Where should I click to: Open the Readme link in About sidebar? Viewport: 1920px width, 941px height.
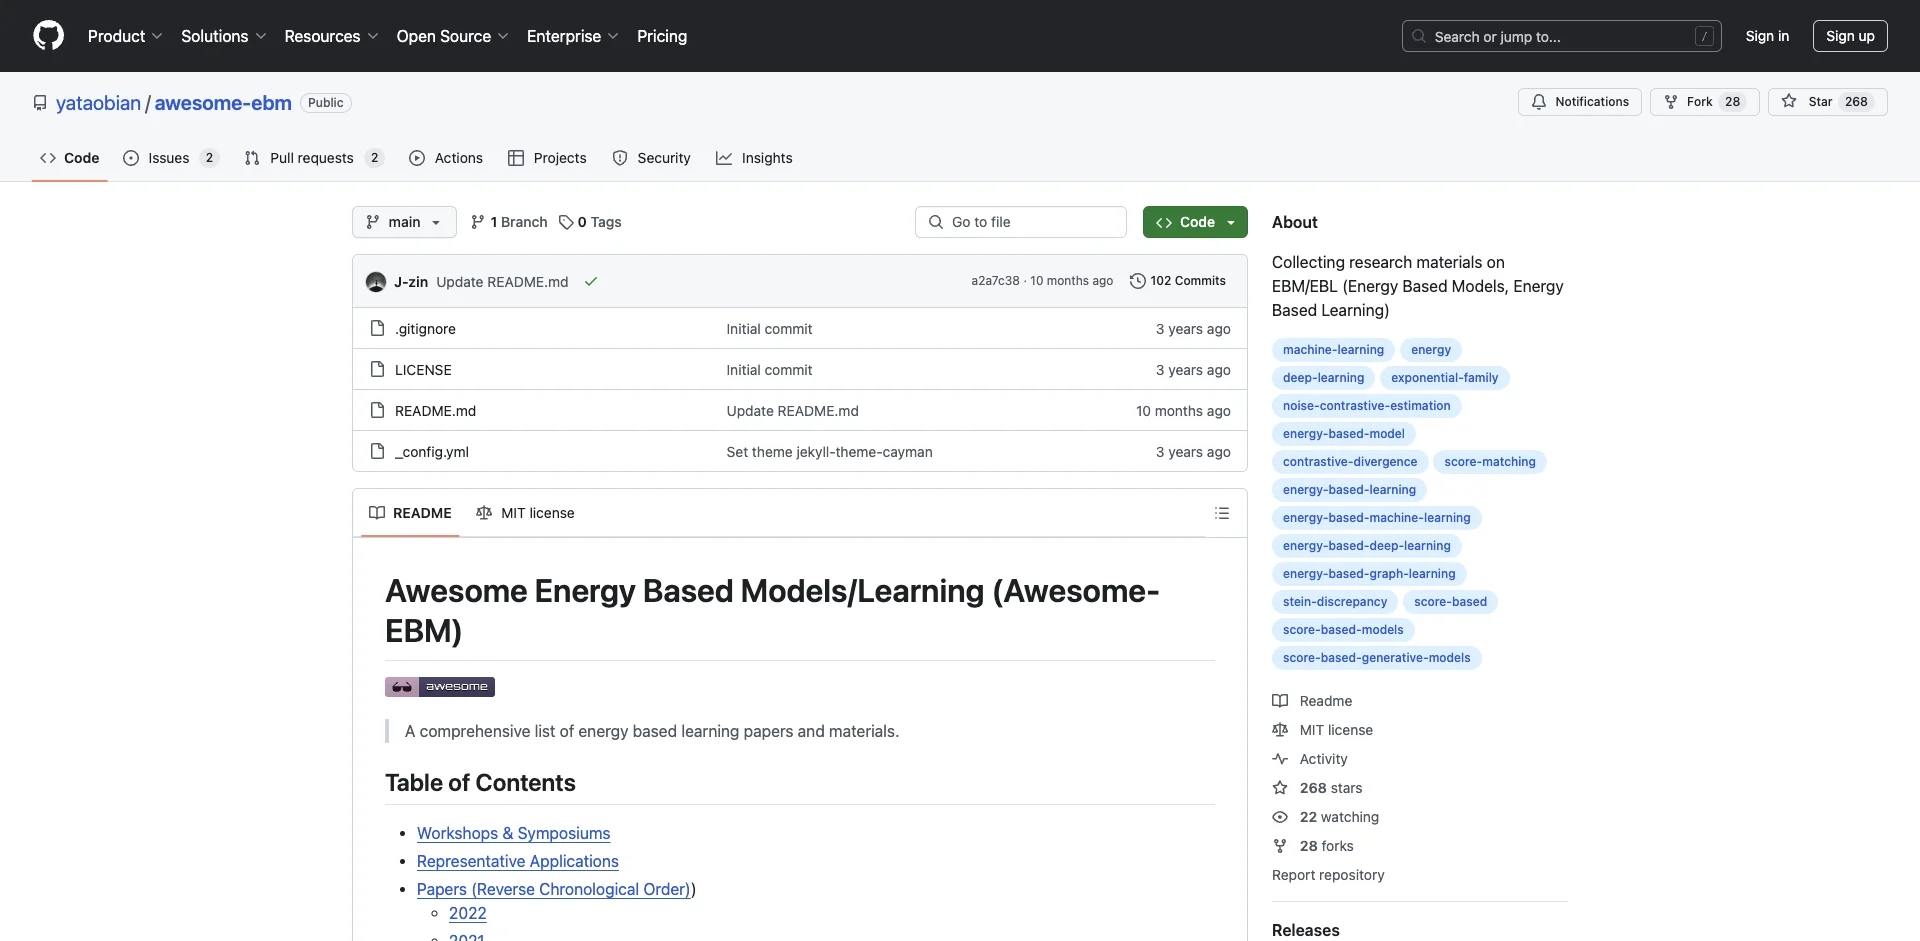pyautogui.click(x=1312, y=701)
